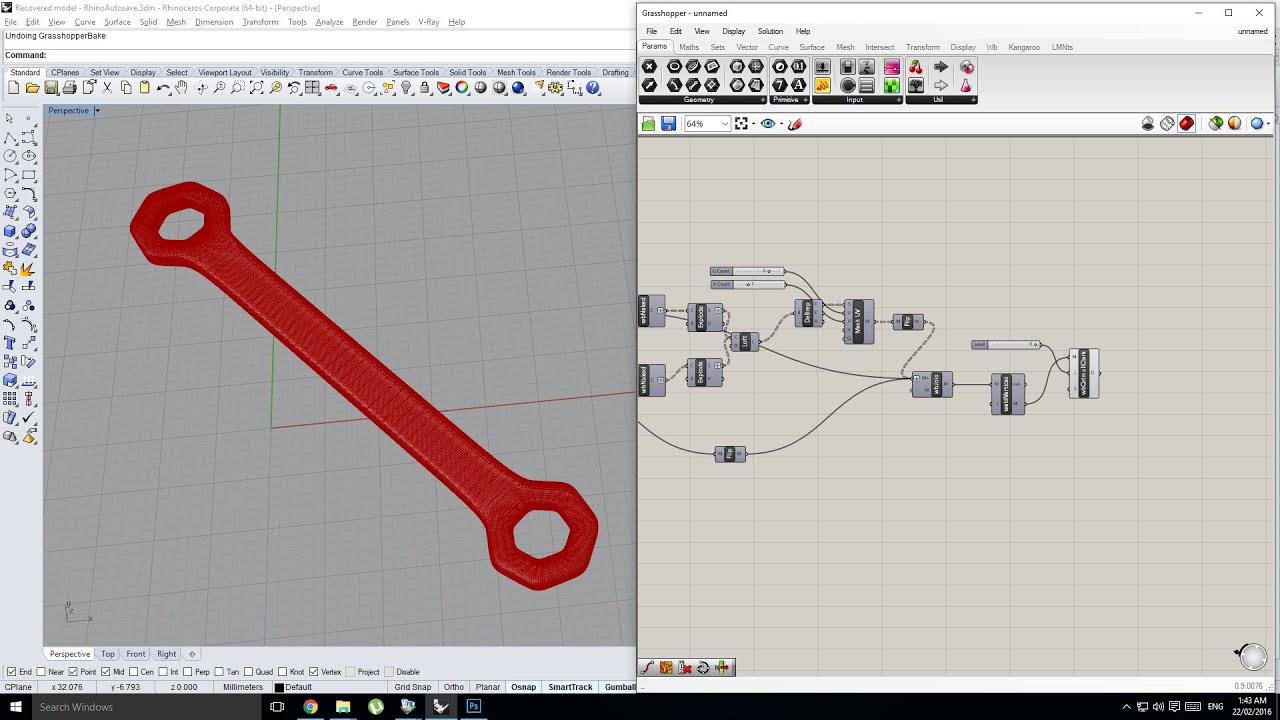The width and height of the screenshot is (1280, 720).
Task: Add the pink flask Util component
Action: point(966,86)
